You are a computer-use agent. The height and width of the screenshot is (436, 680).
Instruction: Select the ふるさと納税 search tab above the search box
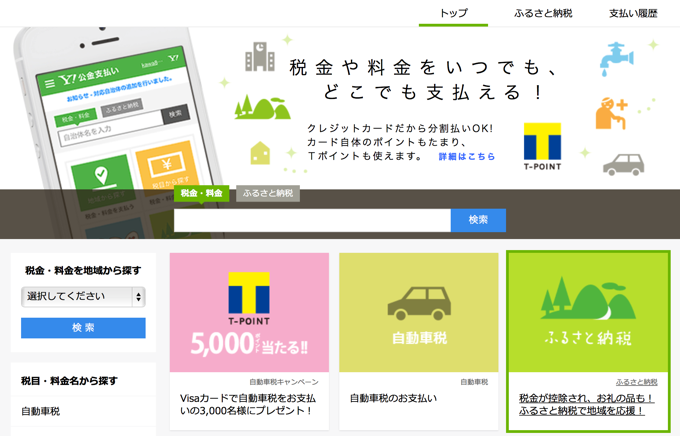click(x=268, y=193)
